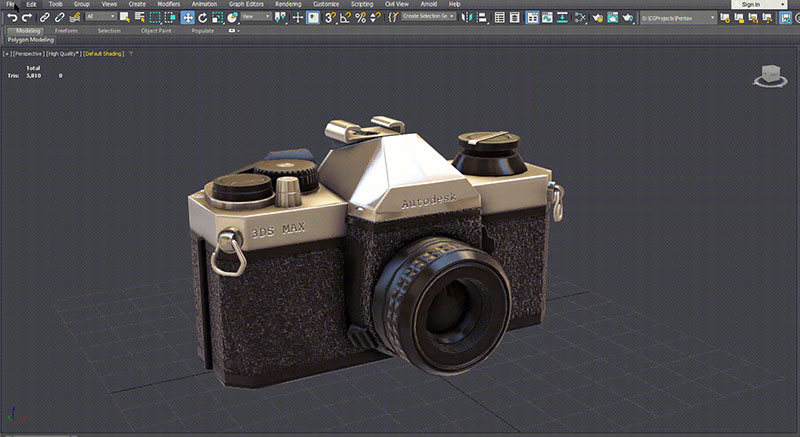
Task: Select the Select and Link tool
Action: click(44, 18)
